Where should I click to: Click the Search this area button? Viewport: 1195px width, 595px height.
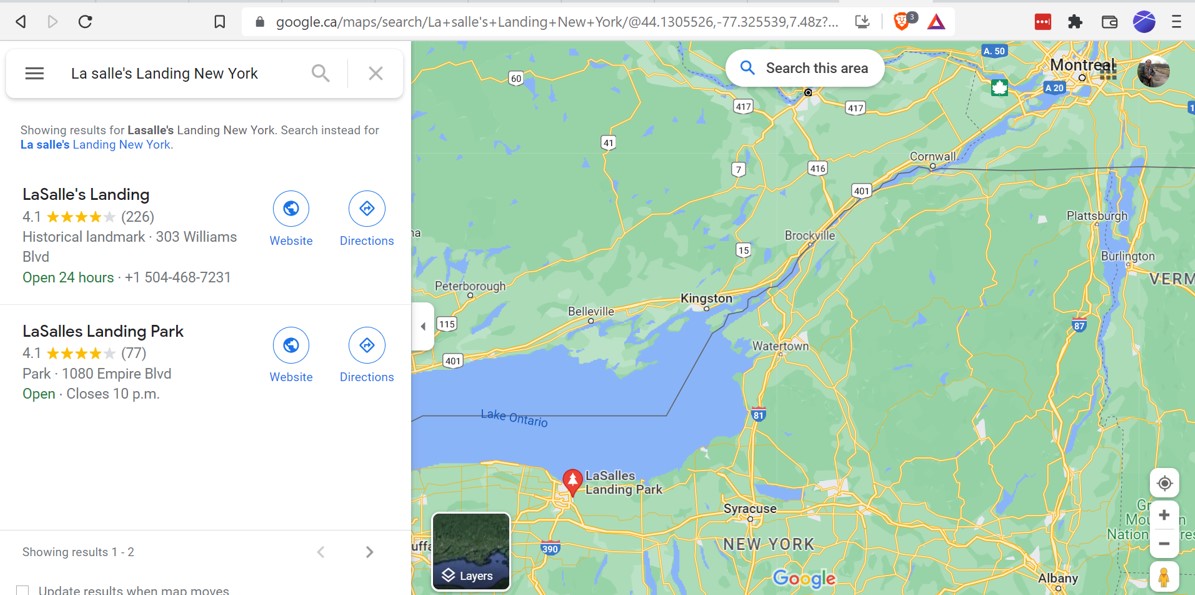point(805,69)
